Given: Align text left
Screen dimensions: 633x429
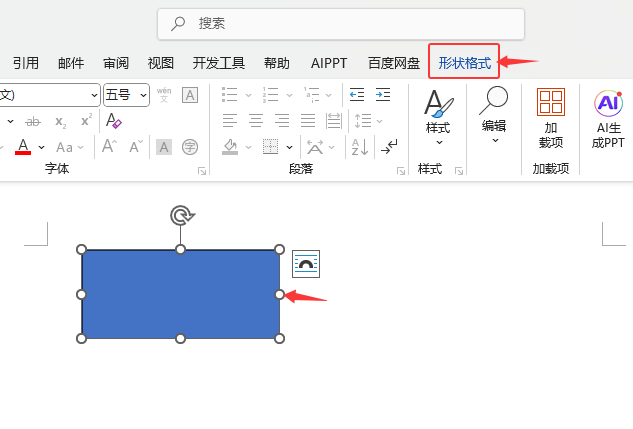Looking at the screenshot, I should pyautogui.click(x=230, y=121).
